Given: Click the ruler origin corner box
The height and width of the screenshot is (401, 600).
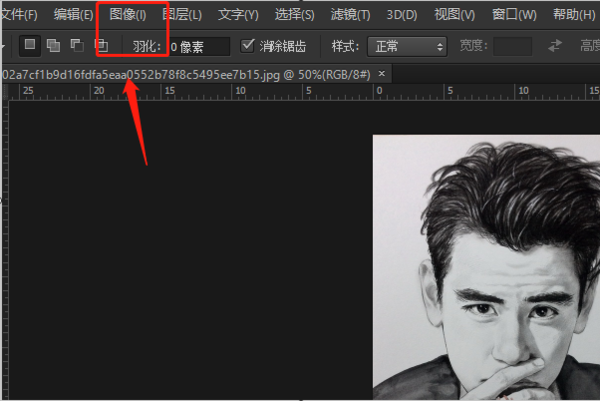Looking at the screenshot, I should point(5,92).
